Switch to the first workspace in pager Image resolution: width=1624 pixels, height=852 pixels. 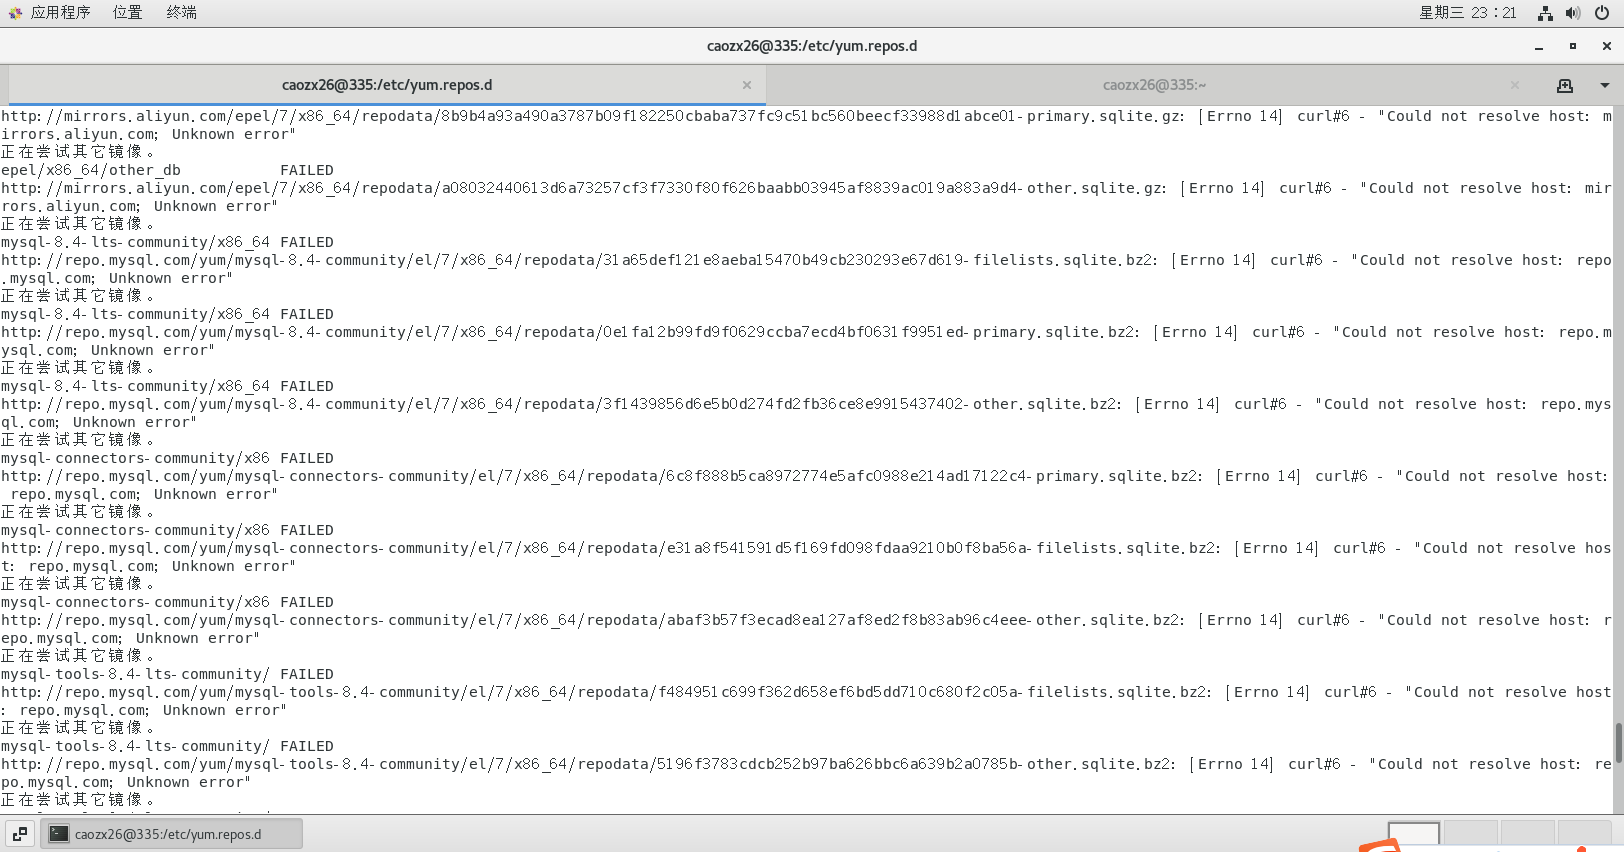coord(1414,834)
